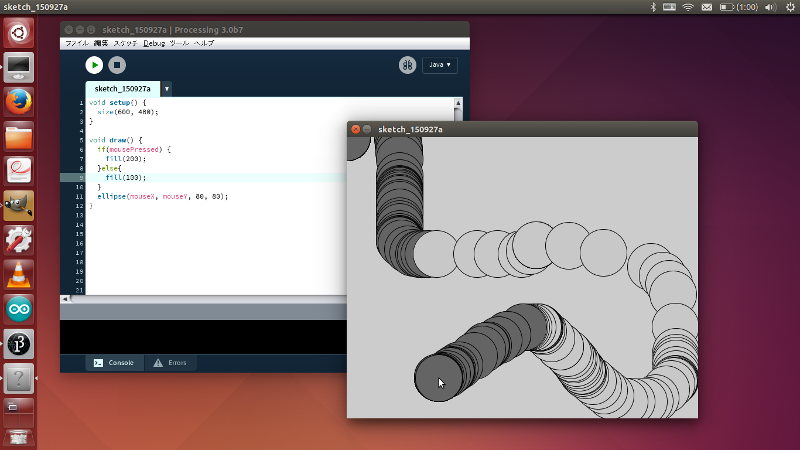Open the ツール (Tools) menu
800x450 pixels.
click(x=179, y=43)
